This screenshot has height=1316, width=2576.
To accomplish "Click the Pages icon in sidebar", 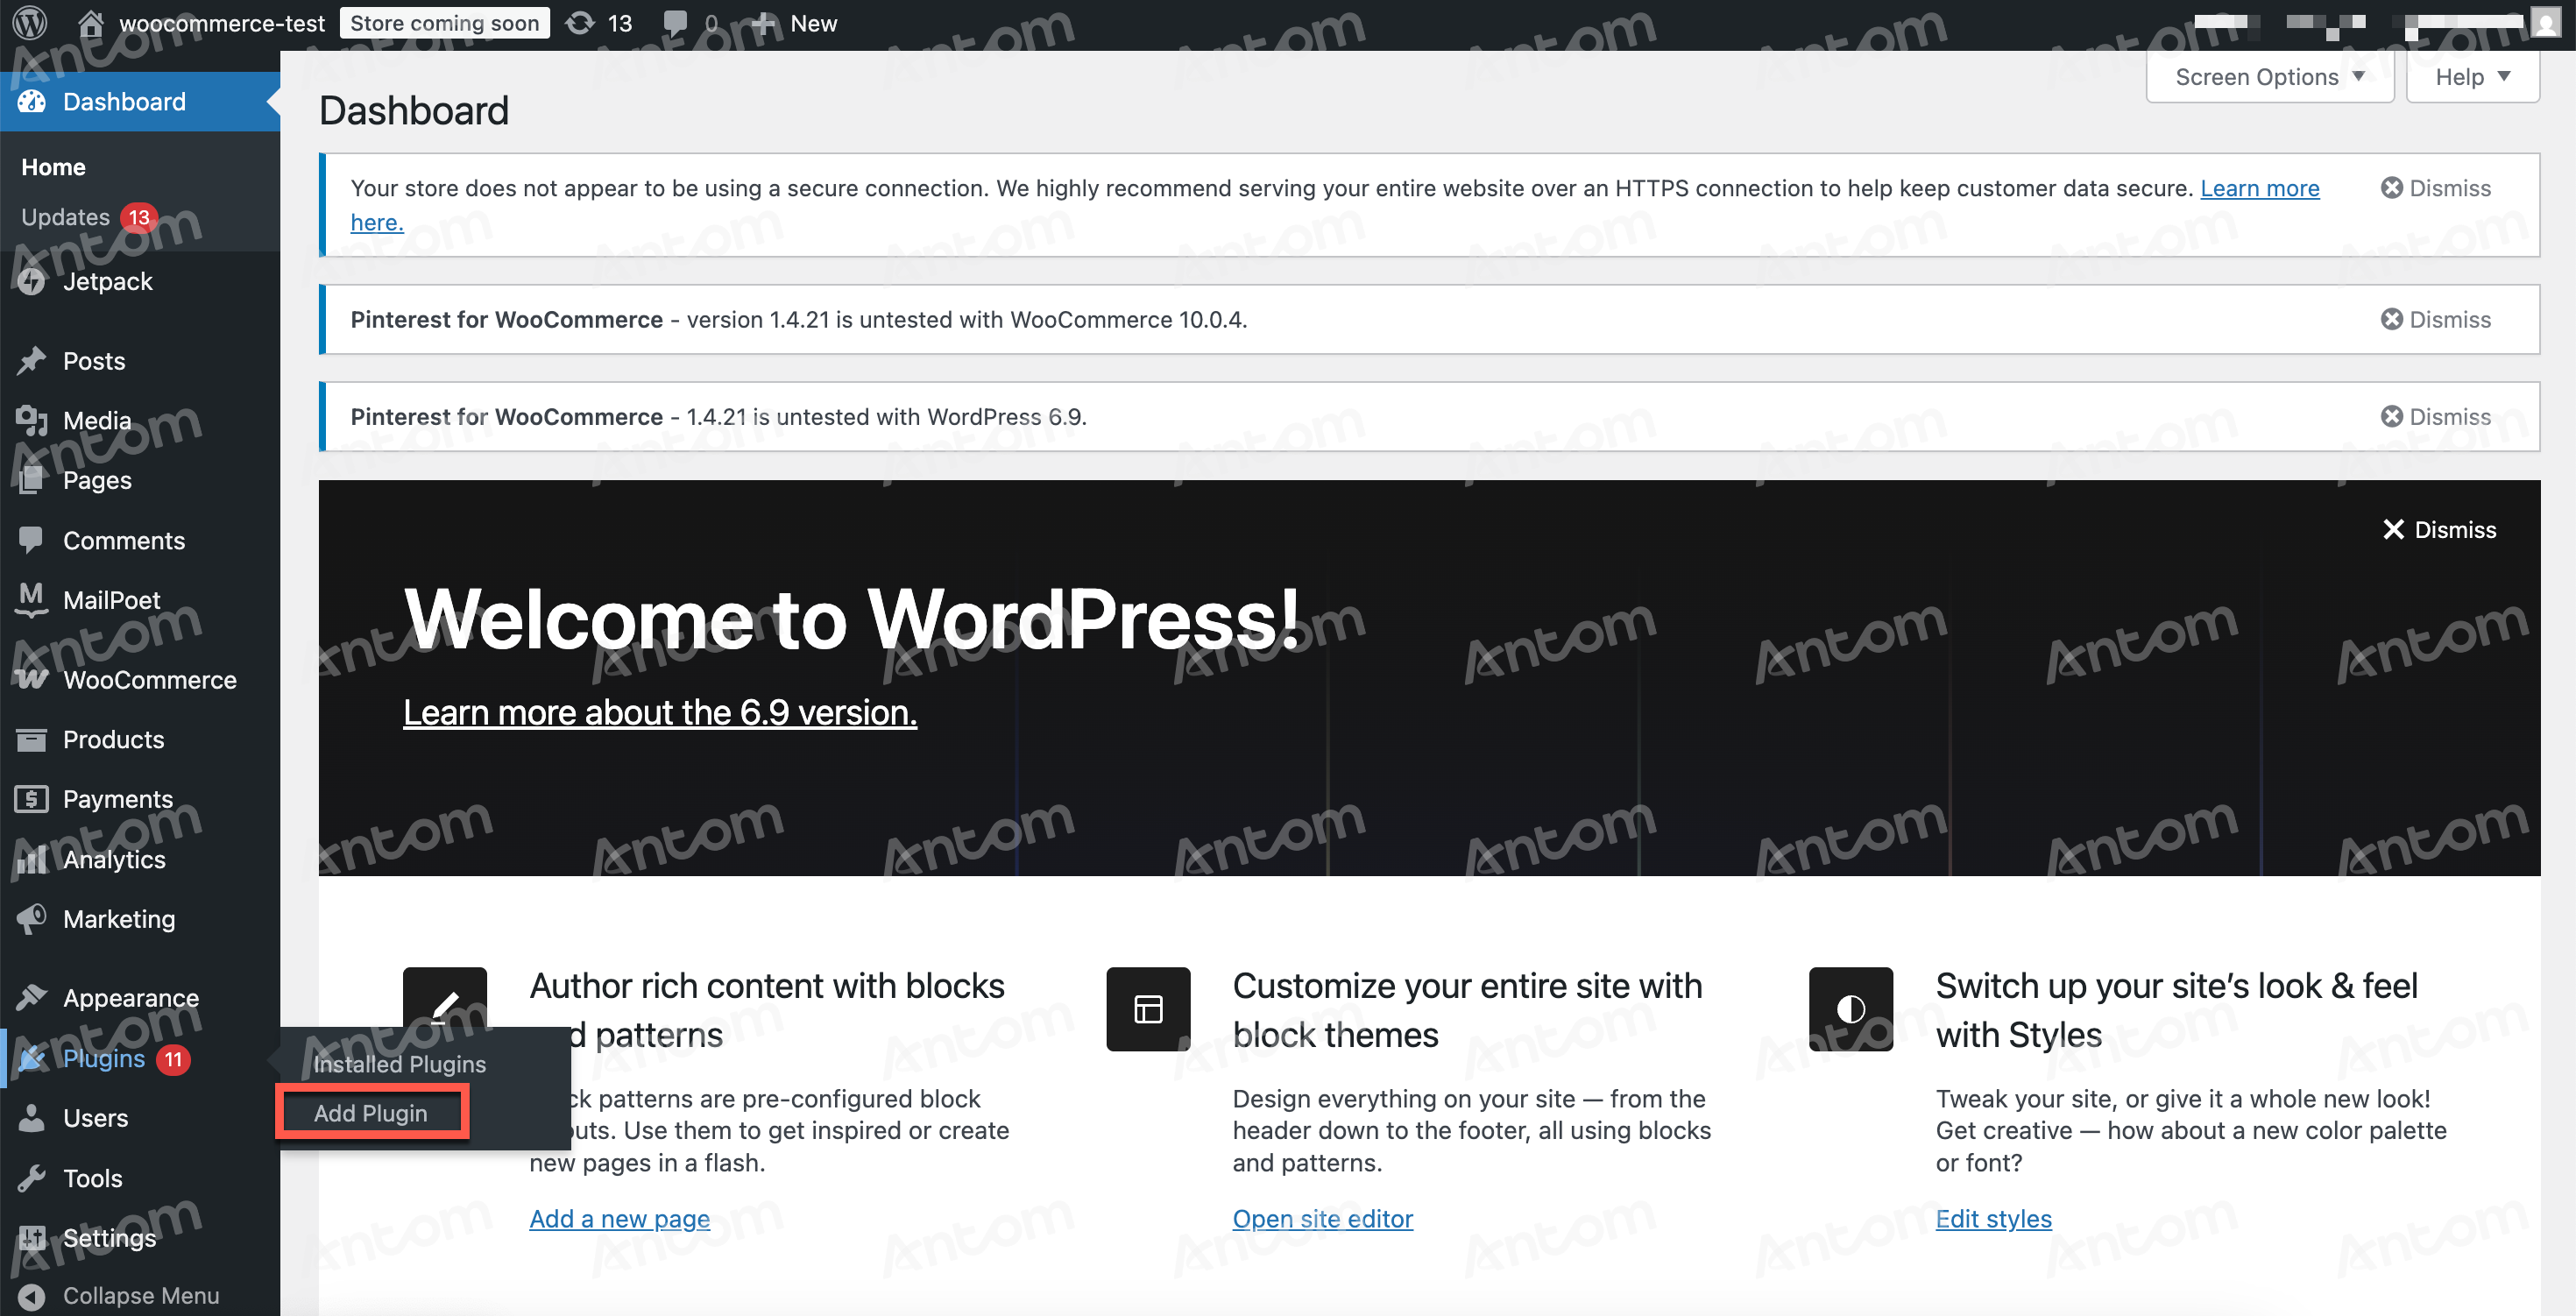I will 32,481.
